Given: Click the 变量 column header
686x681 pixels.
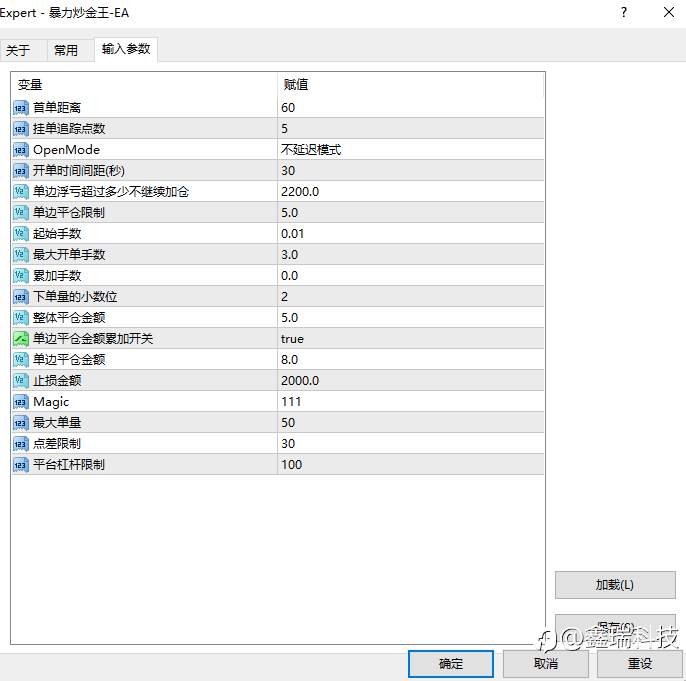Looking at the screenshot, I should tap(144, 84).
